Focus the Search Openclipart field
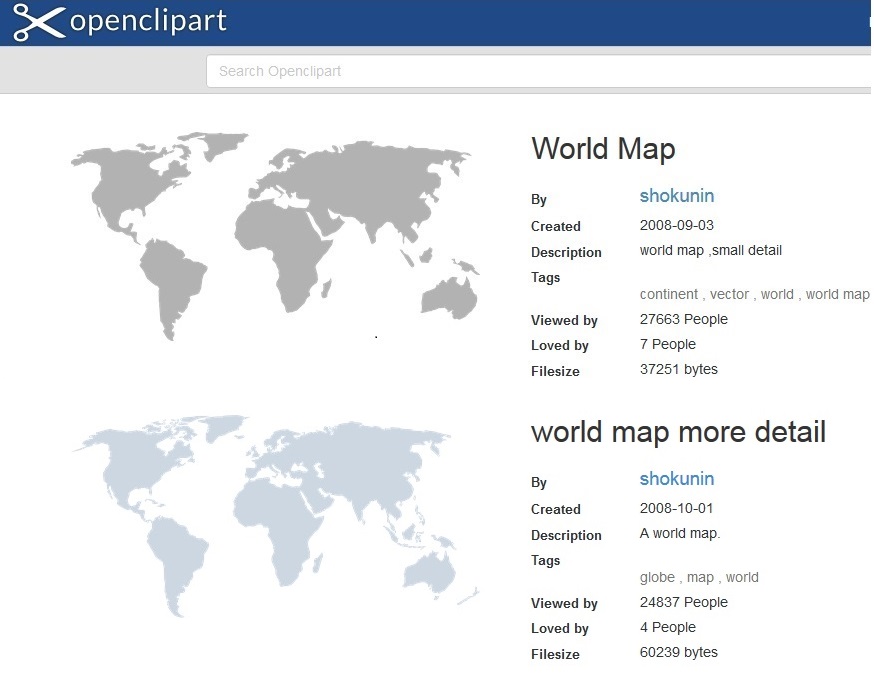This screenshot has width=874, height=674. pyautogui.click(x=540, y=71)
